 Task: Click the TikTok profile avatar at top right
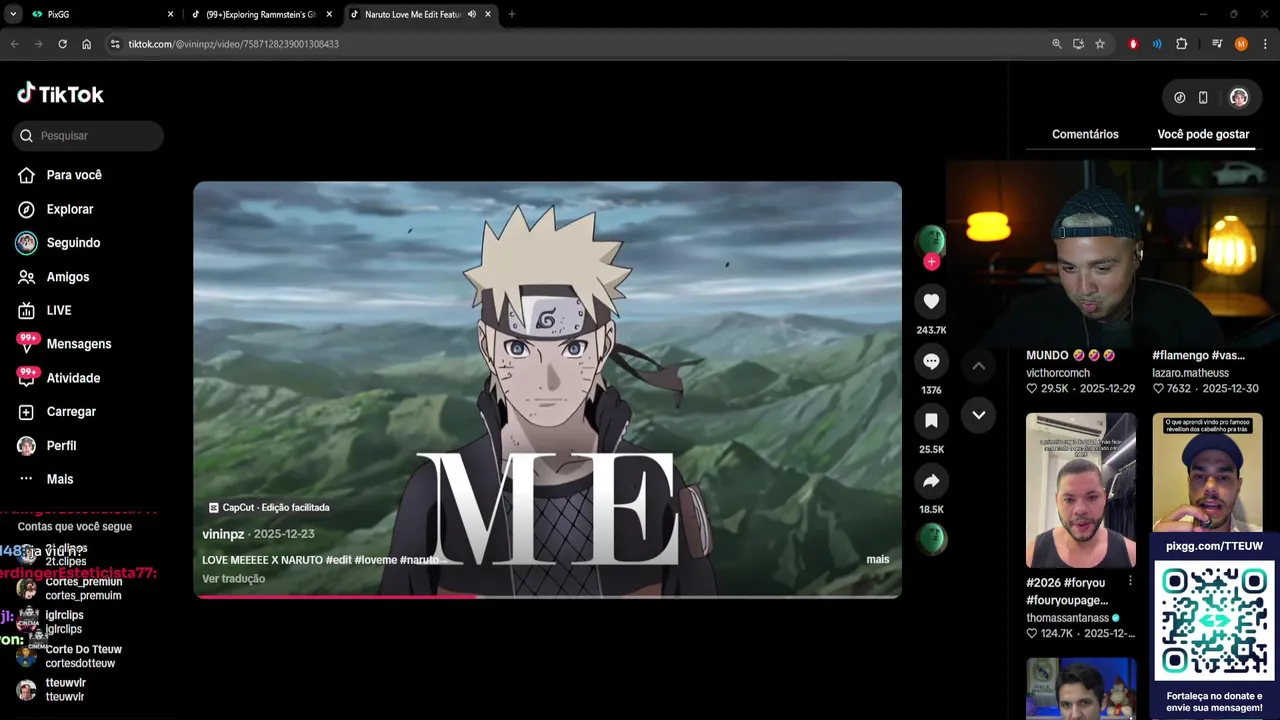point(1239,97)
